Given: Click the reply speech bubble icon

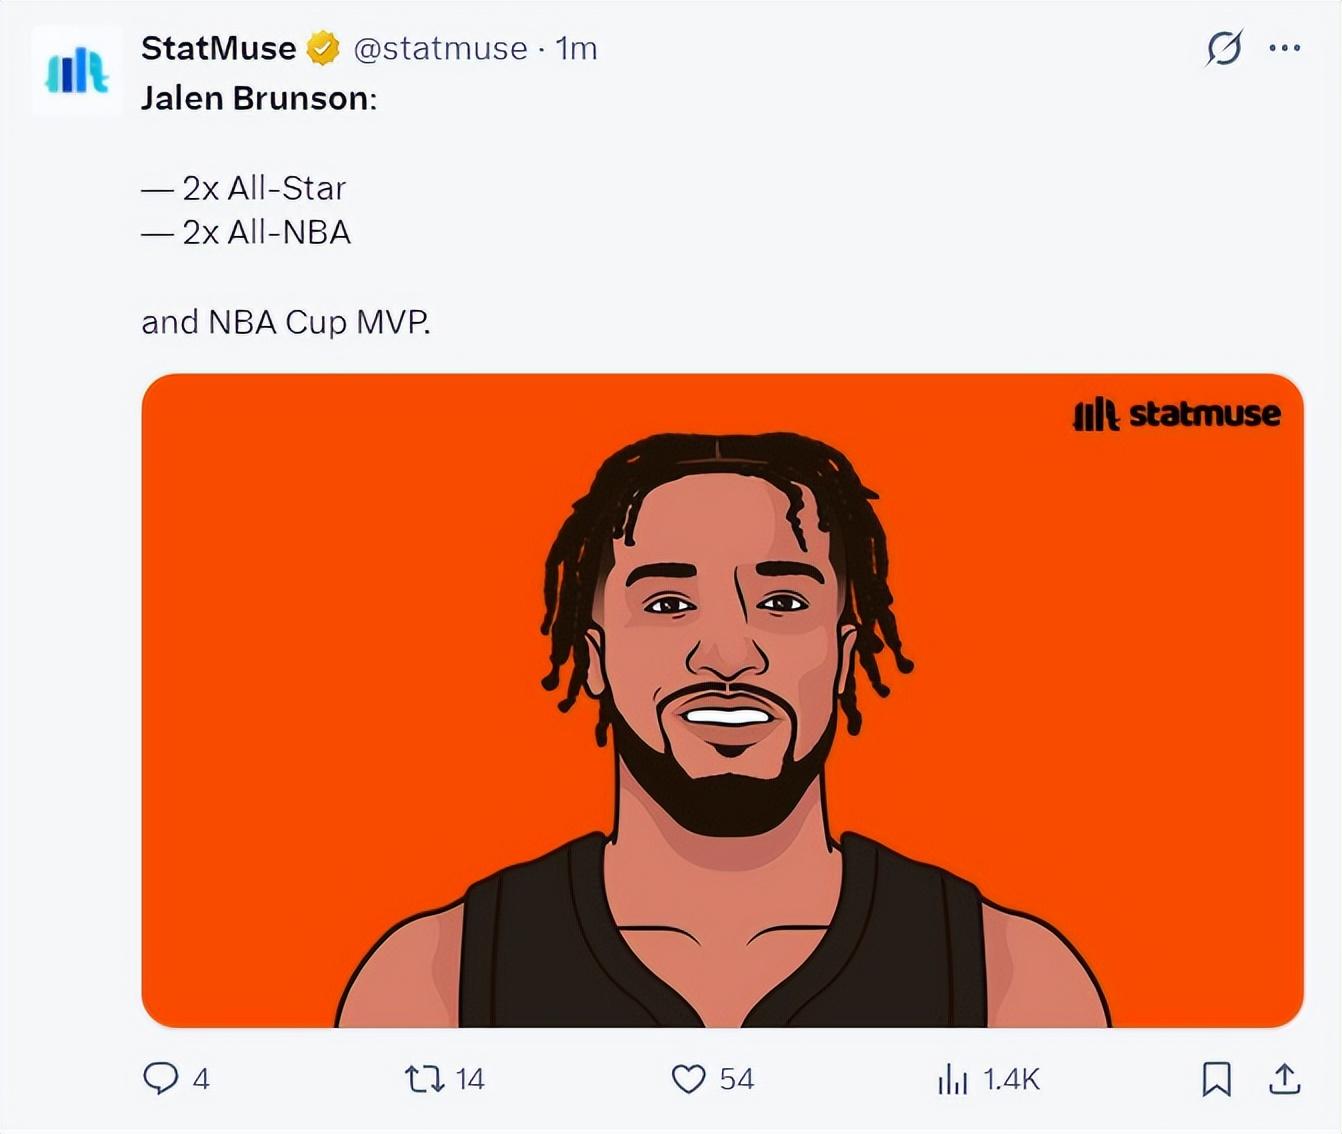Looking at the screenshot, I should click(x=160, y=1078).
